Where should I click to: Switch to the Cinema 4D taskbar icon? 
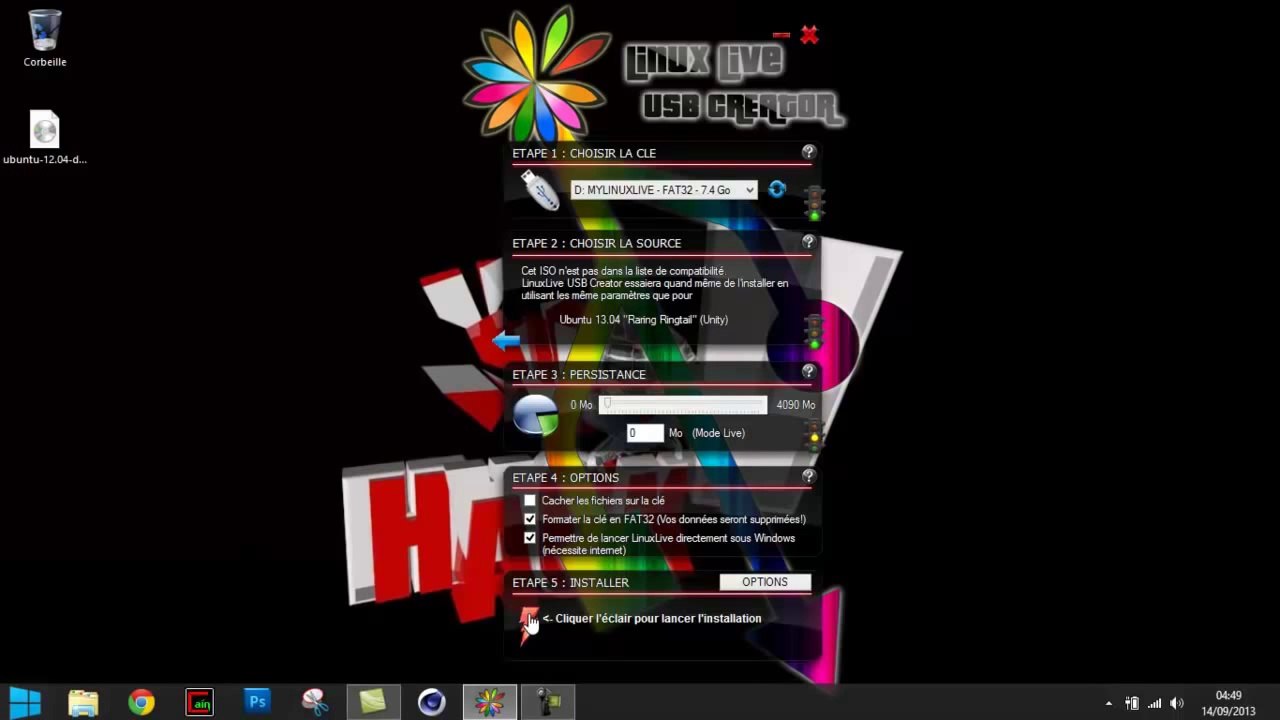click(431, 702)
